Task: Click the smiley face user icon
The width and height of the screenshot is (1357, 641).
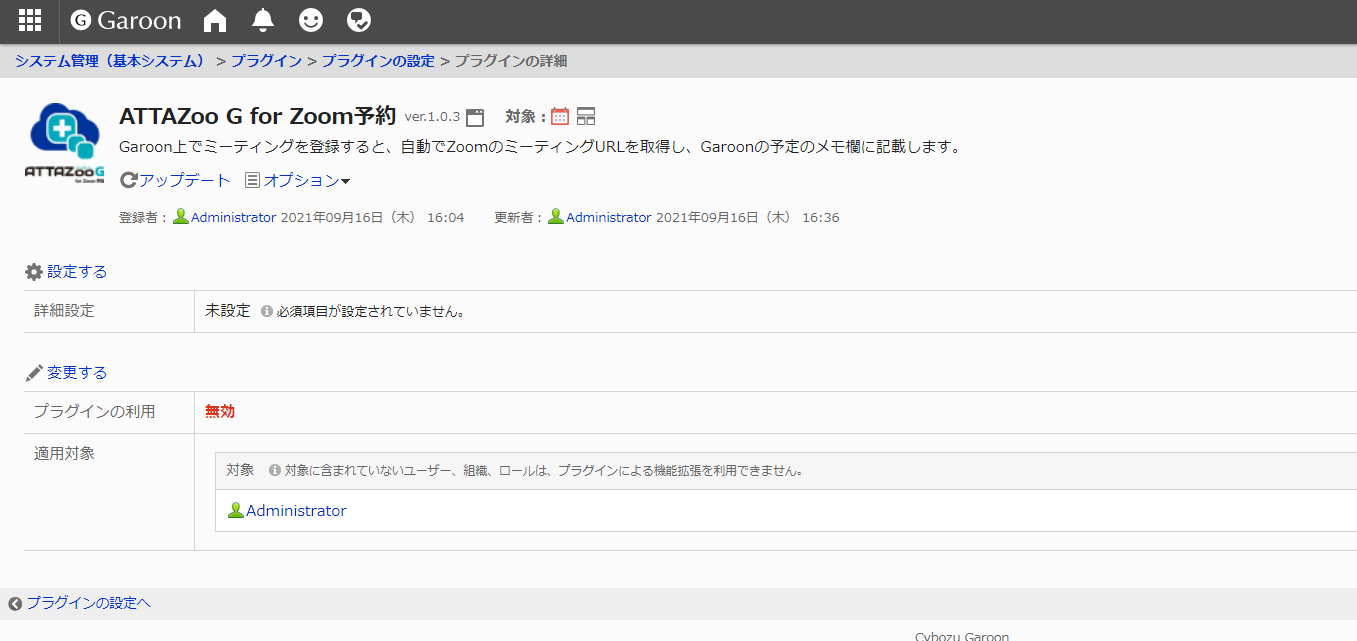Action: tap(311, 20)
